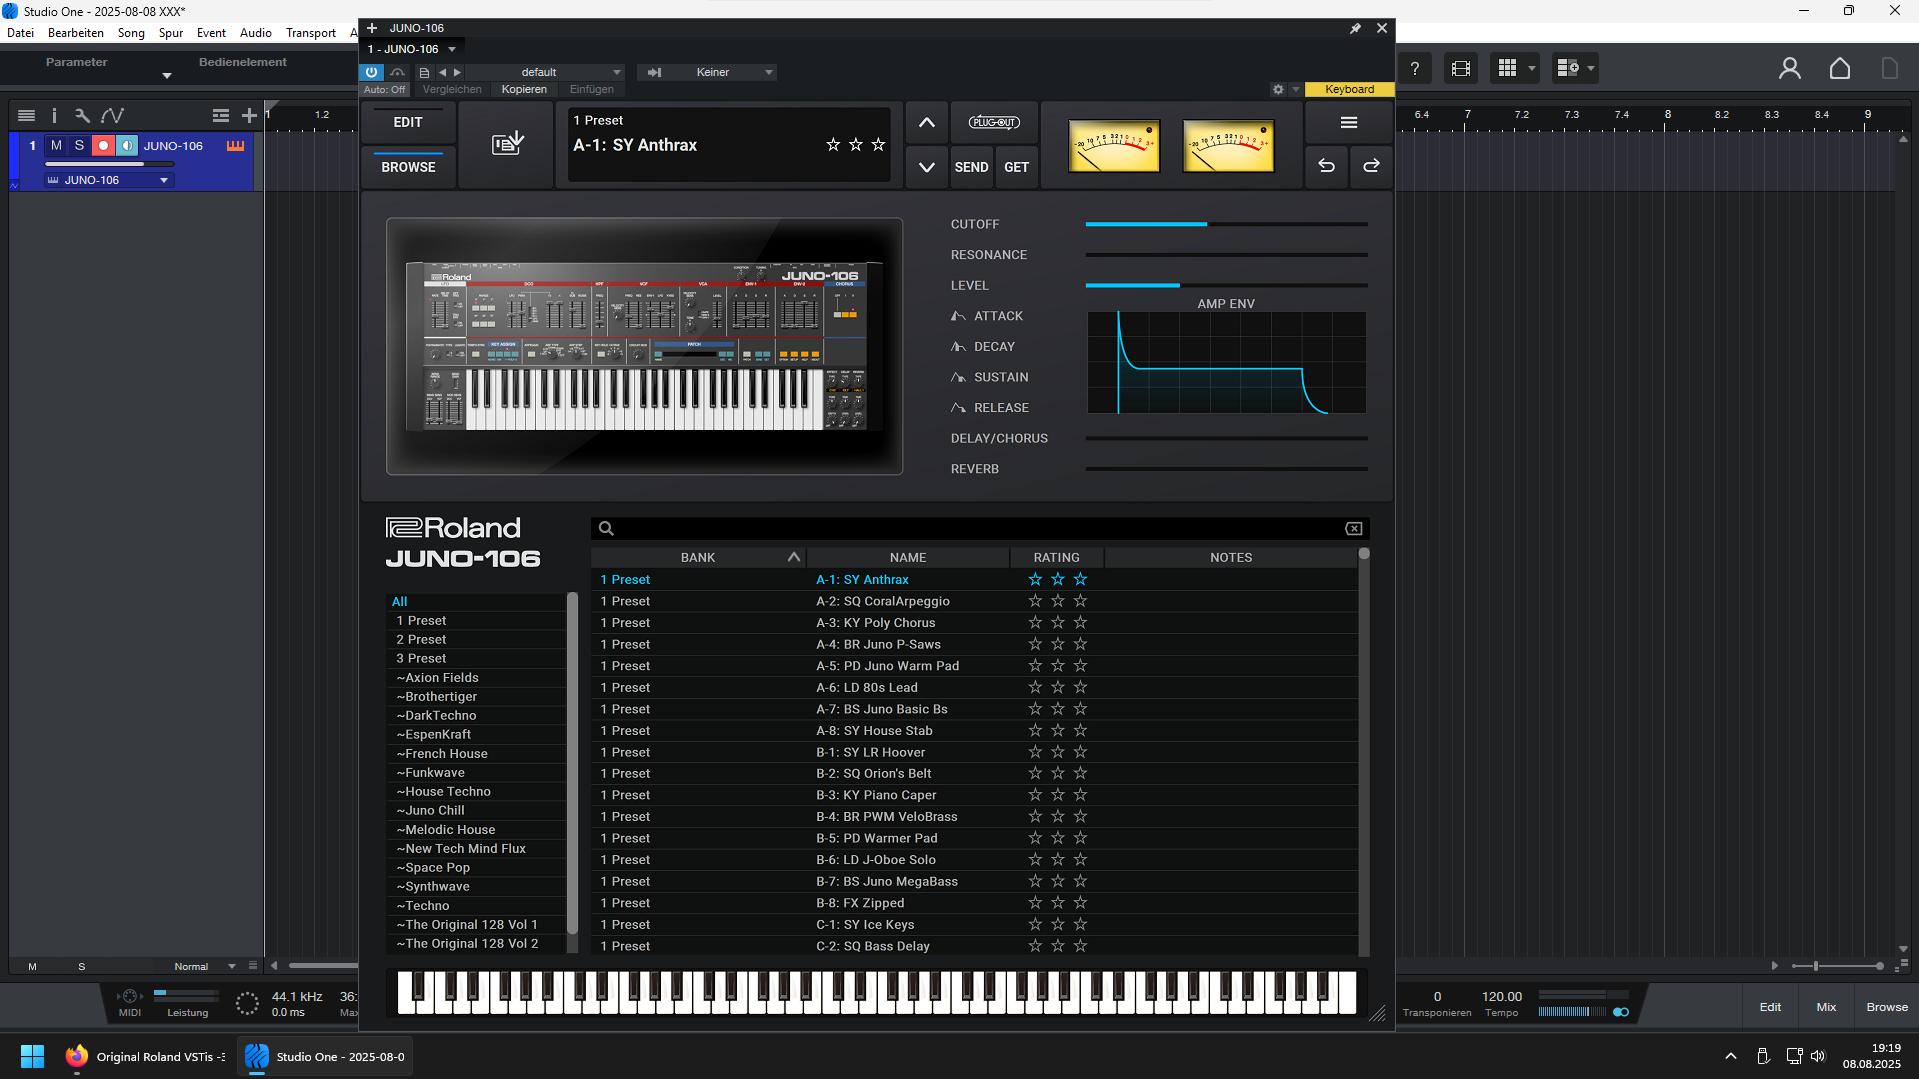The height and width of the screenshot is (1079, 1919).
Task: Click the GET button
Action: [x=1016, y=167]
